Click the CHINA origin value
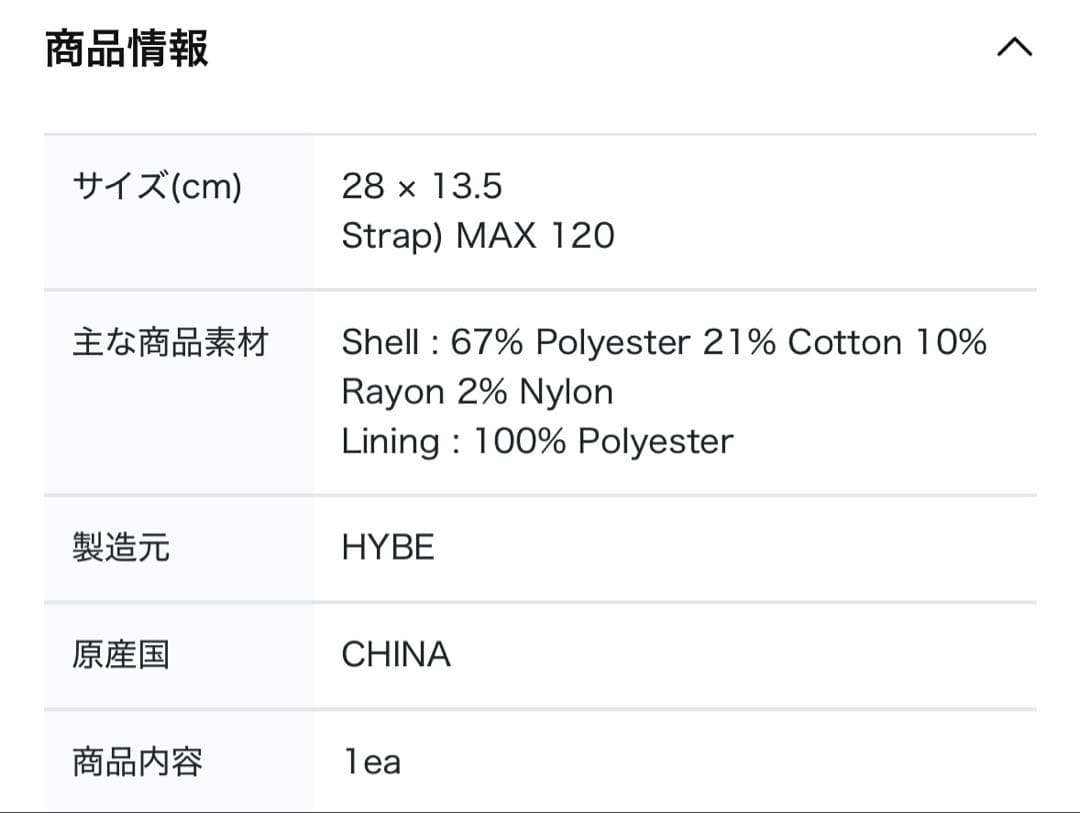 (x=396, y=655)
